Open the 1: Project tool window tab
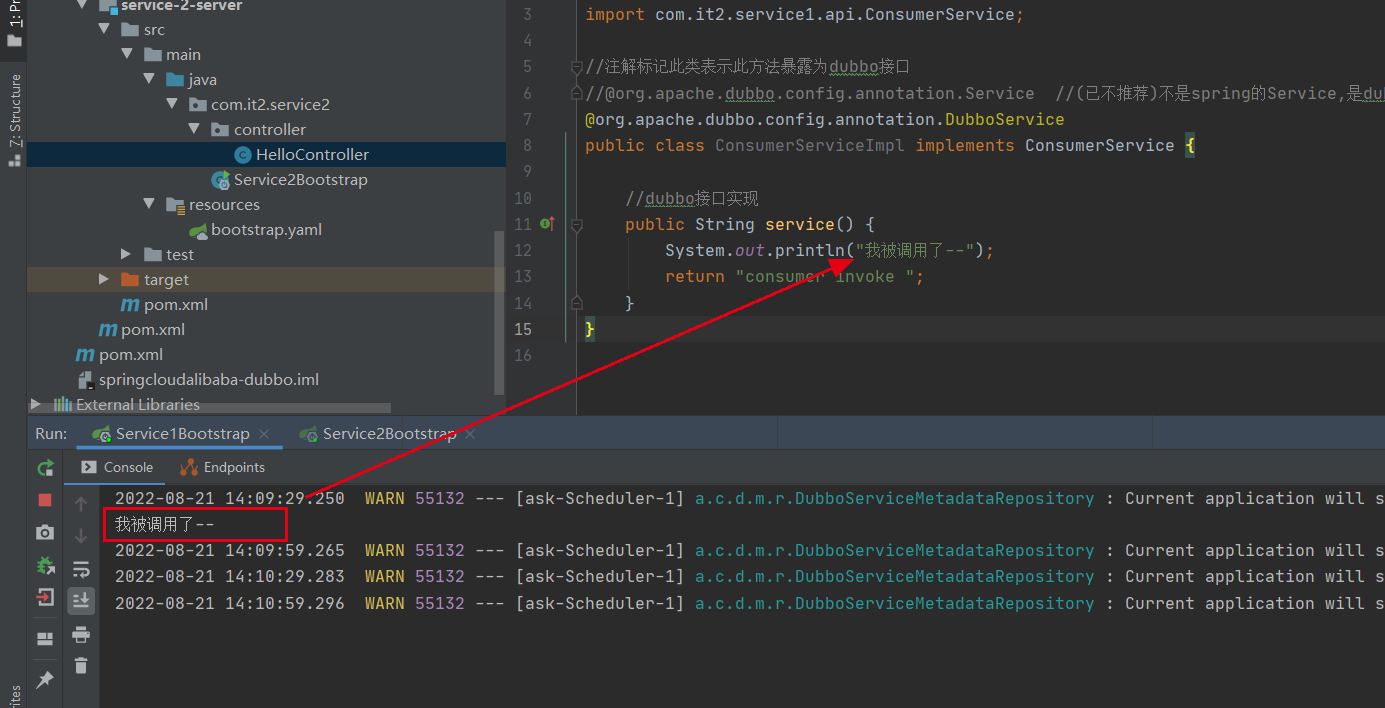Image resolution: width=1385 pixels, height=708 pixels. pyautogui.click(x=14, y=24)
